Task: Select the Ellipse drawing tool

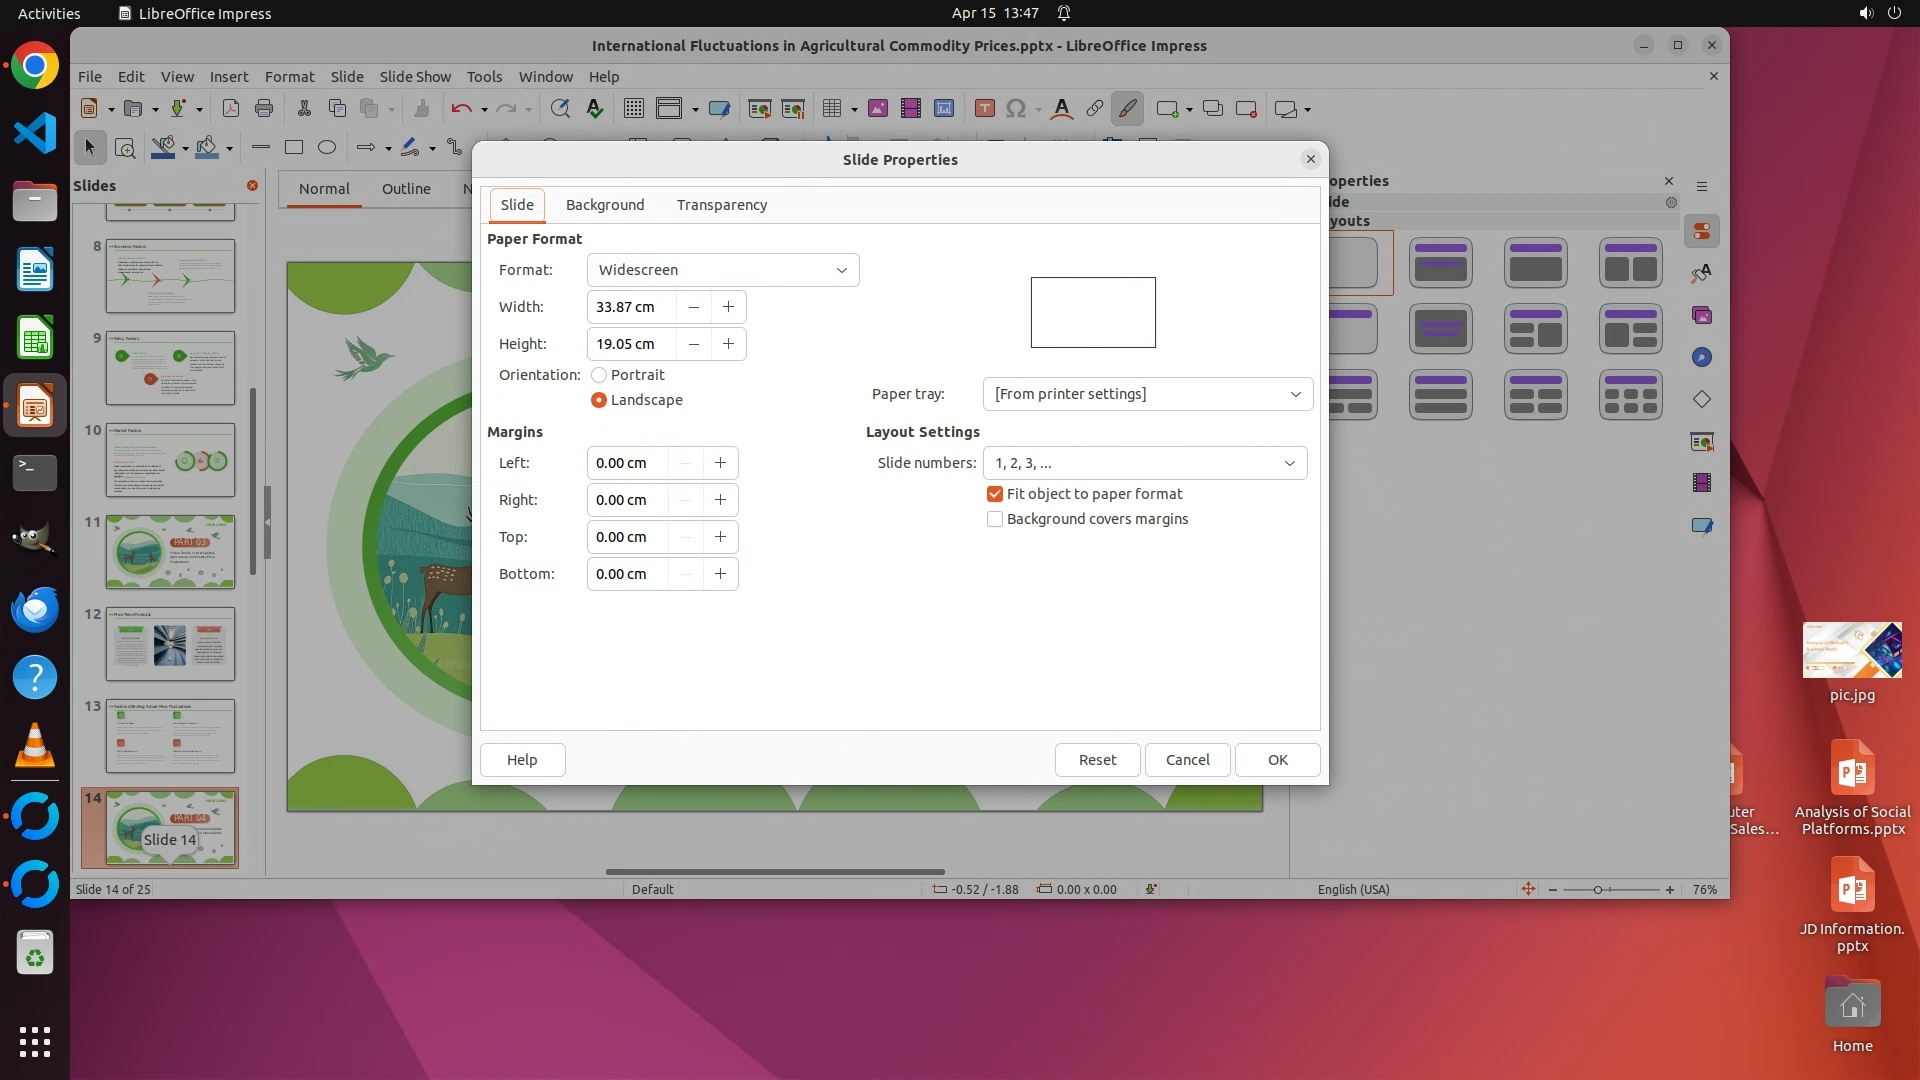Action: tap(327, 148)
